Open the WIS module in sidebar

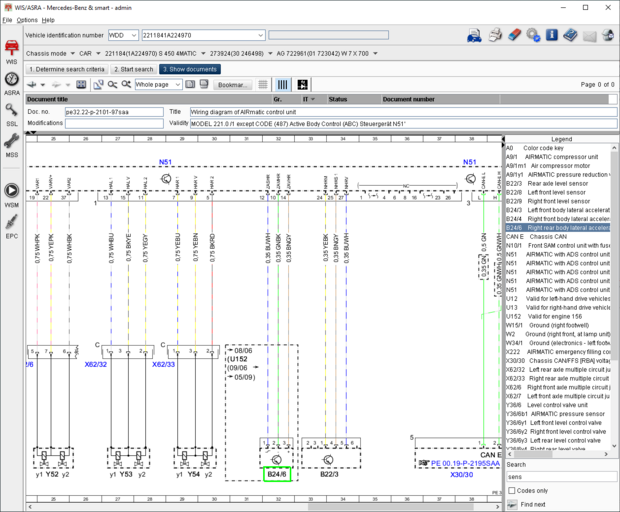11,52
